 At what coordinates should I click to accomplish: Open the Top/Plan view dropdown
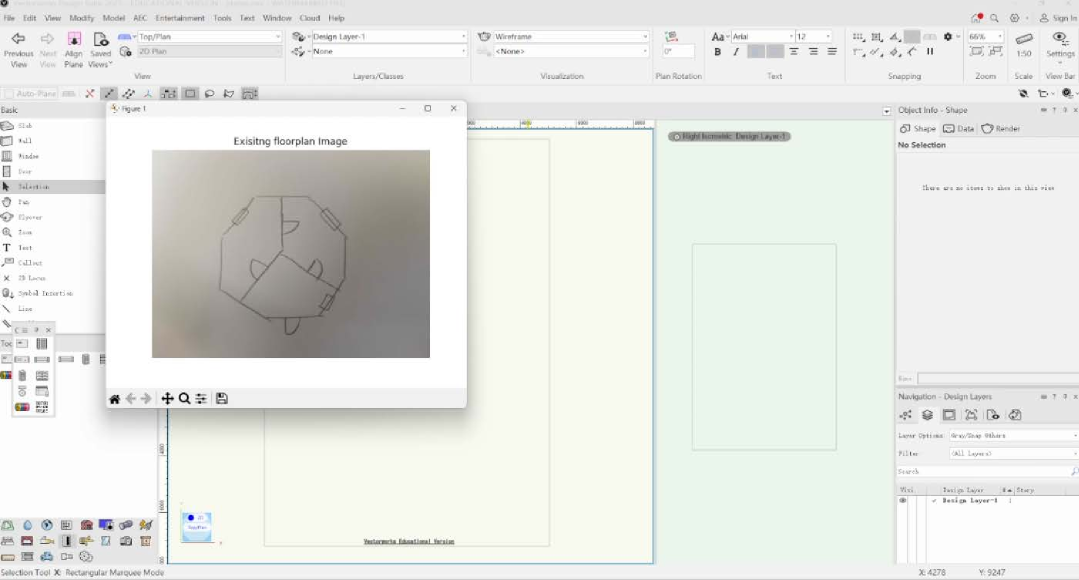[x=209, y=37]
